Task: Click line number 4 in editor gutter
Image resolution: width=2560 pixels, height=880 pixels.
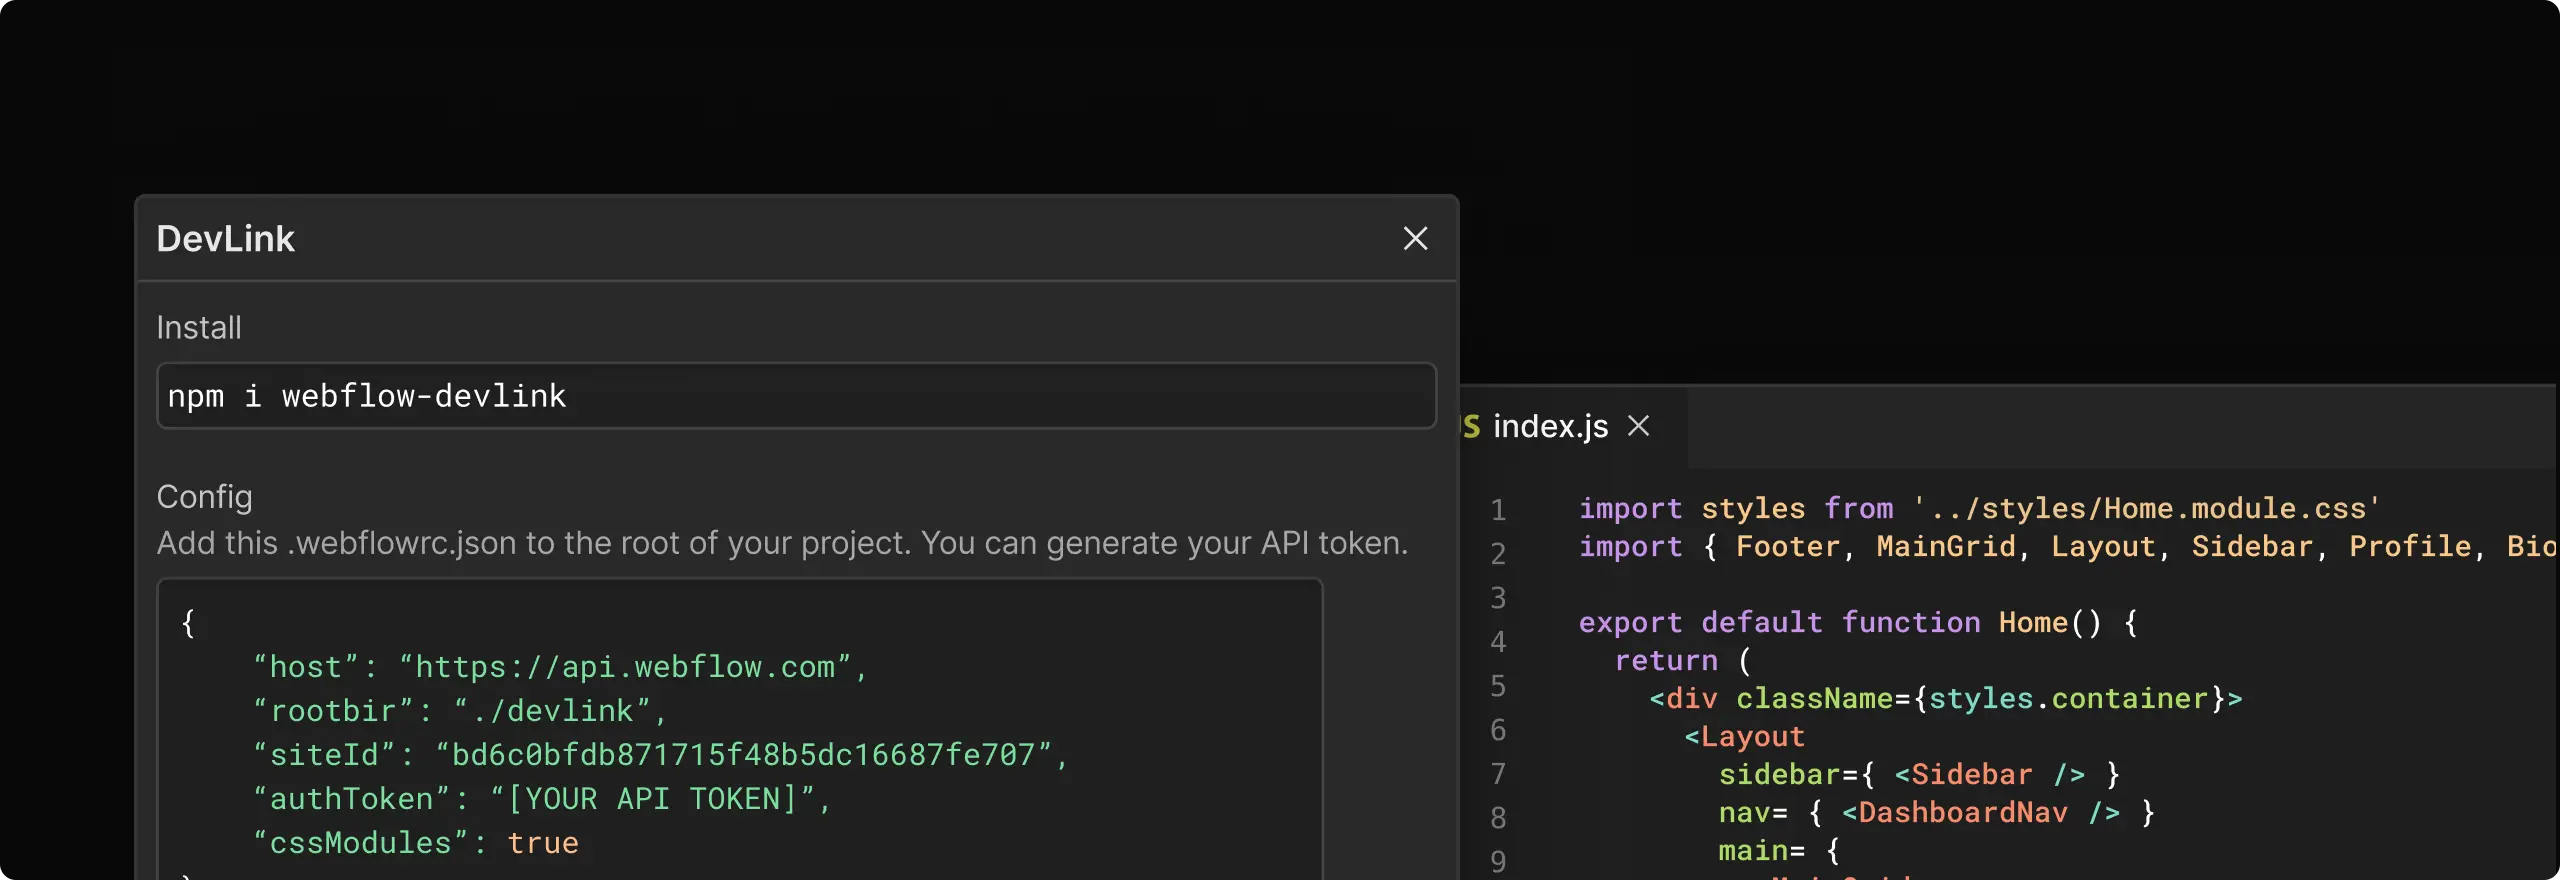Action: pyautogui.click(x=1498, y=642)
